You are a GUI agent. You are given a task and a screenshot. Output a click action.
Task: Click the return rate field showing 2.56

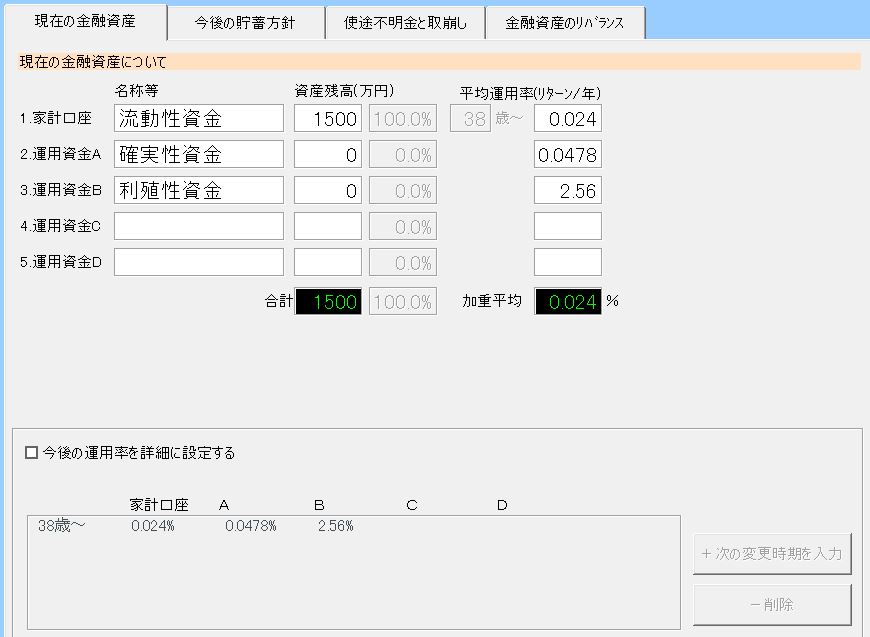(x=568, y=191)
